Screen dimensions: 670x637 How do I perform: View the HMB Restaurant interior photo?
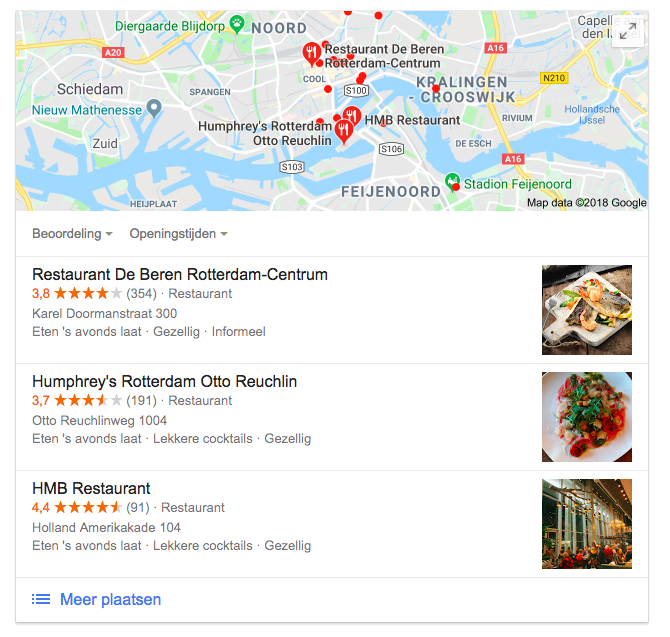point(587,524)
